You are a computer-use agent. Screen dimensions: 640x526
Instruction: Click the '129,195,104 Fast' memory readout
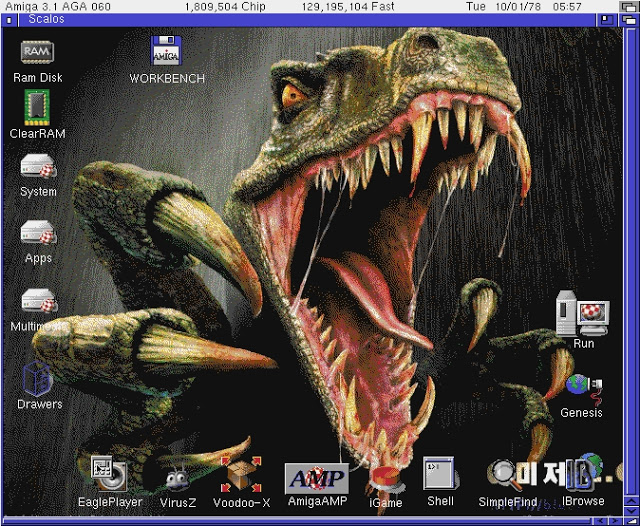click(x=348, y=7)
